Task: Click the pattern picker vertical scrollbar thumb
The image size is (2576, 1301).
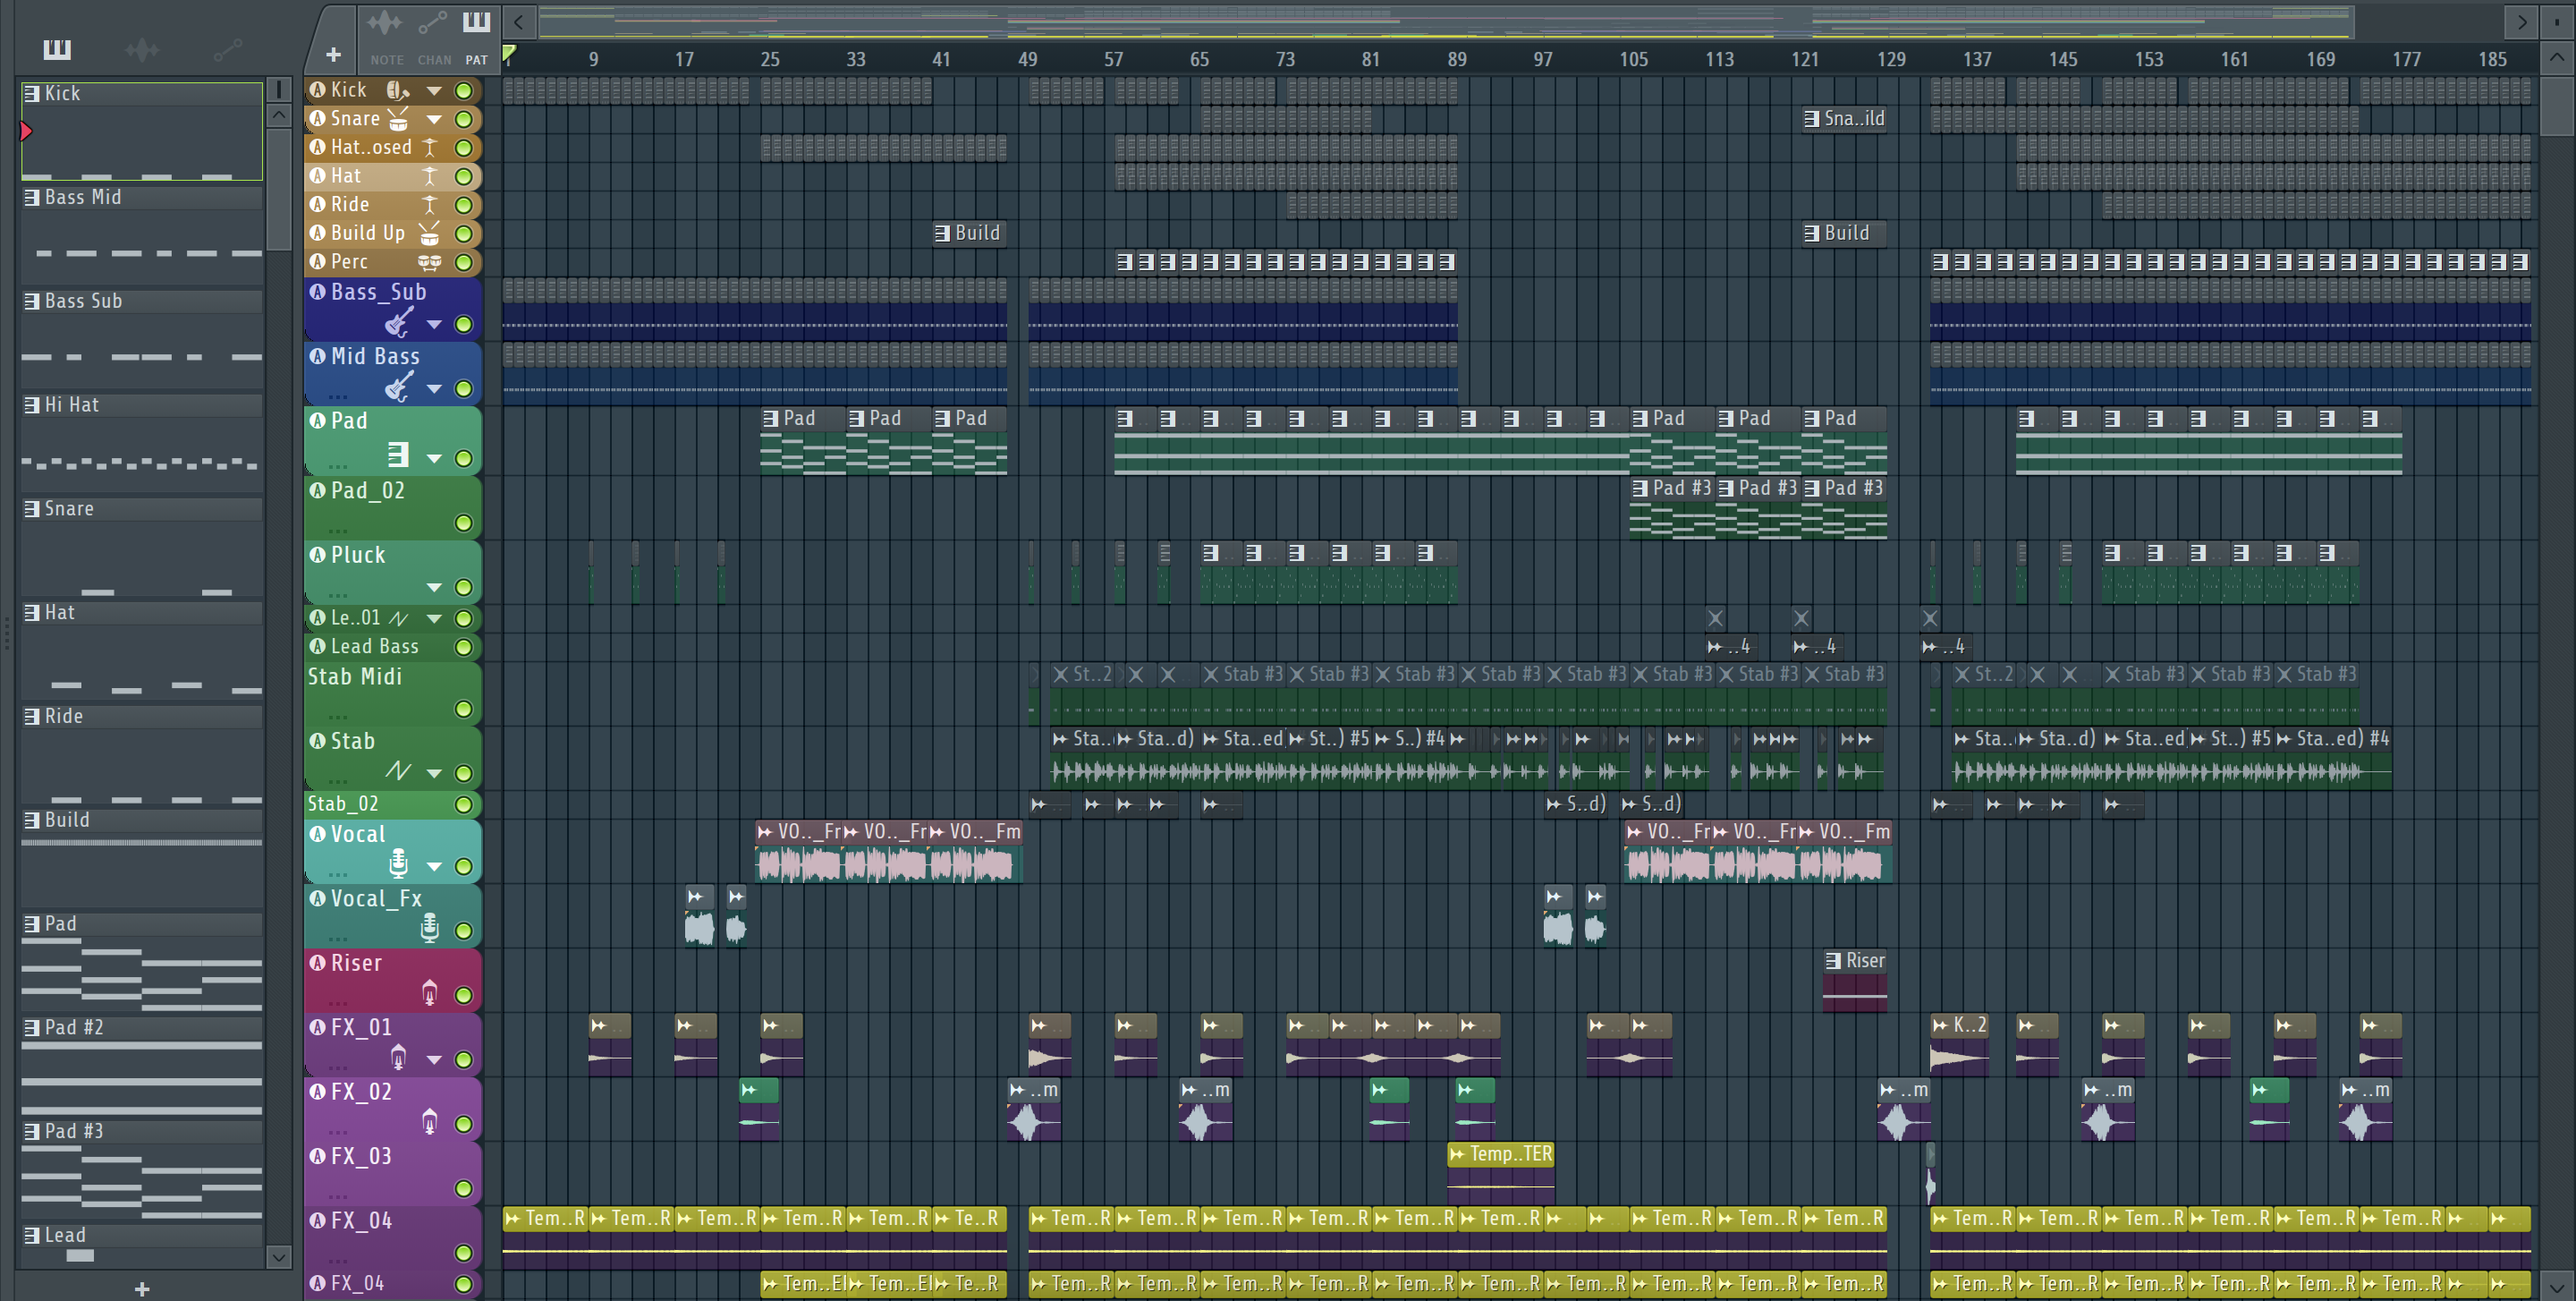Action: (x=279, y=188)
